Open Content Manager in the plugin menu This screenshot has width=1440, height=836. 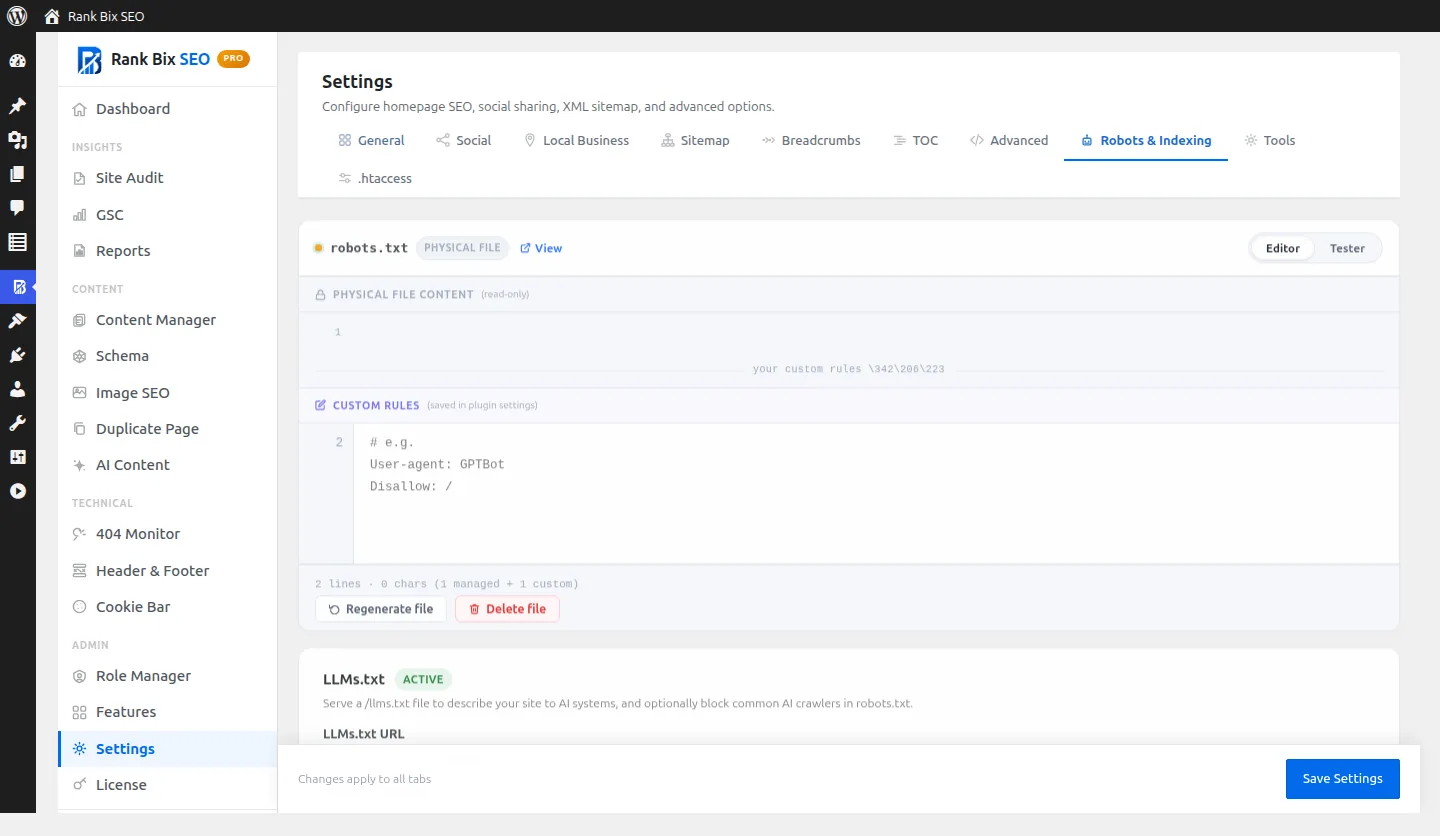167,320
